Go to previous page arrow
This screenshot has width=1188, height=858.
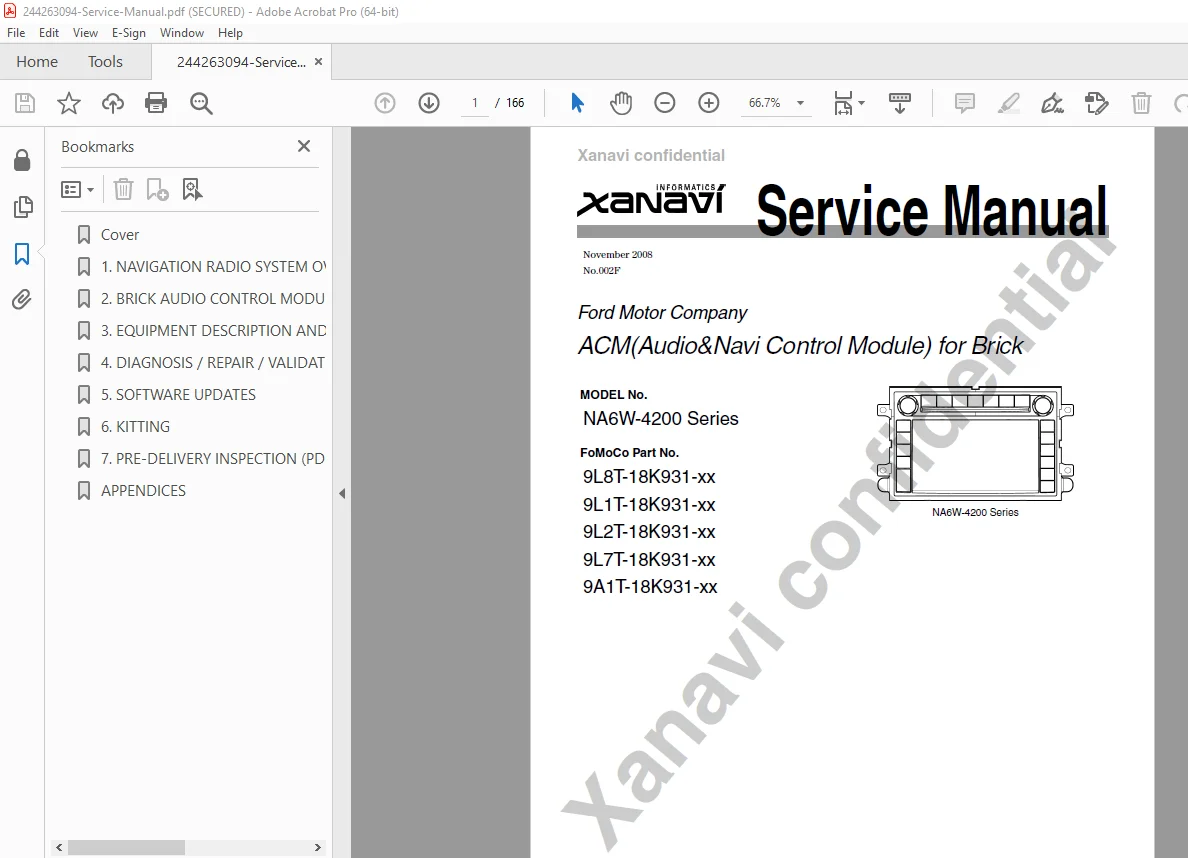385,103
